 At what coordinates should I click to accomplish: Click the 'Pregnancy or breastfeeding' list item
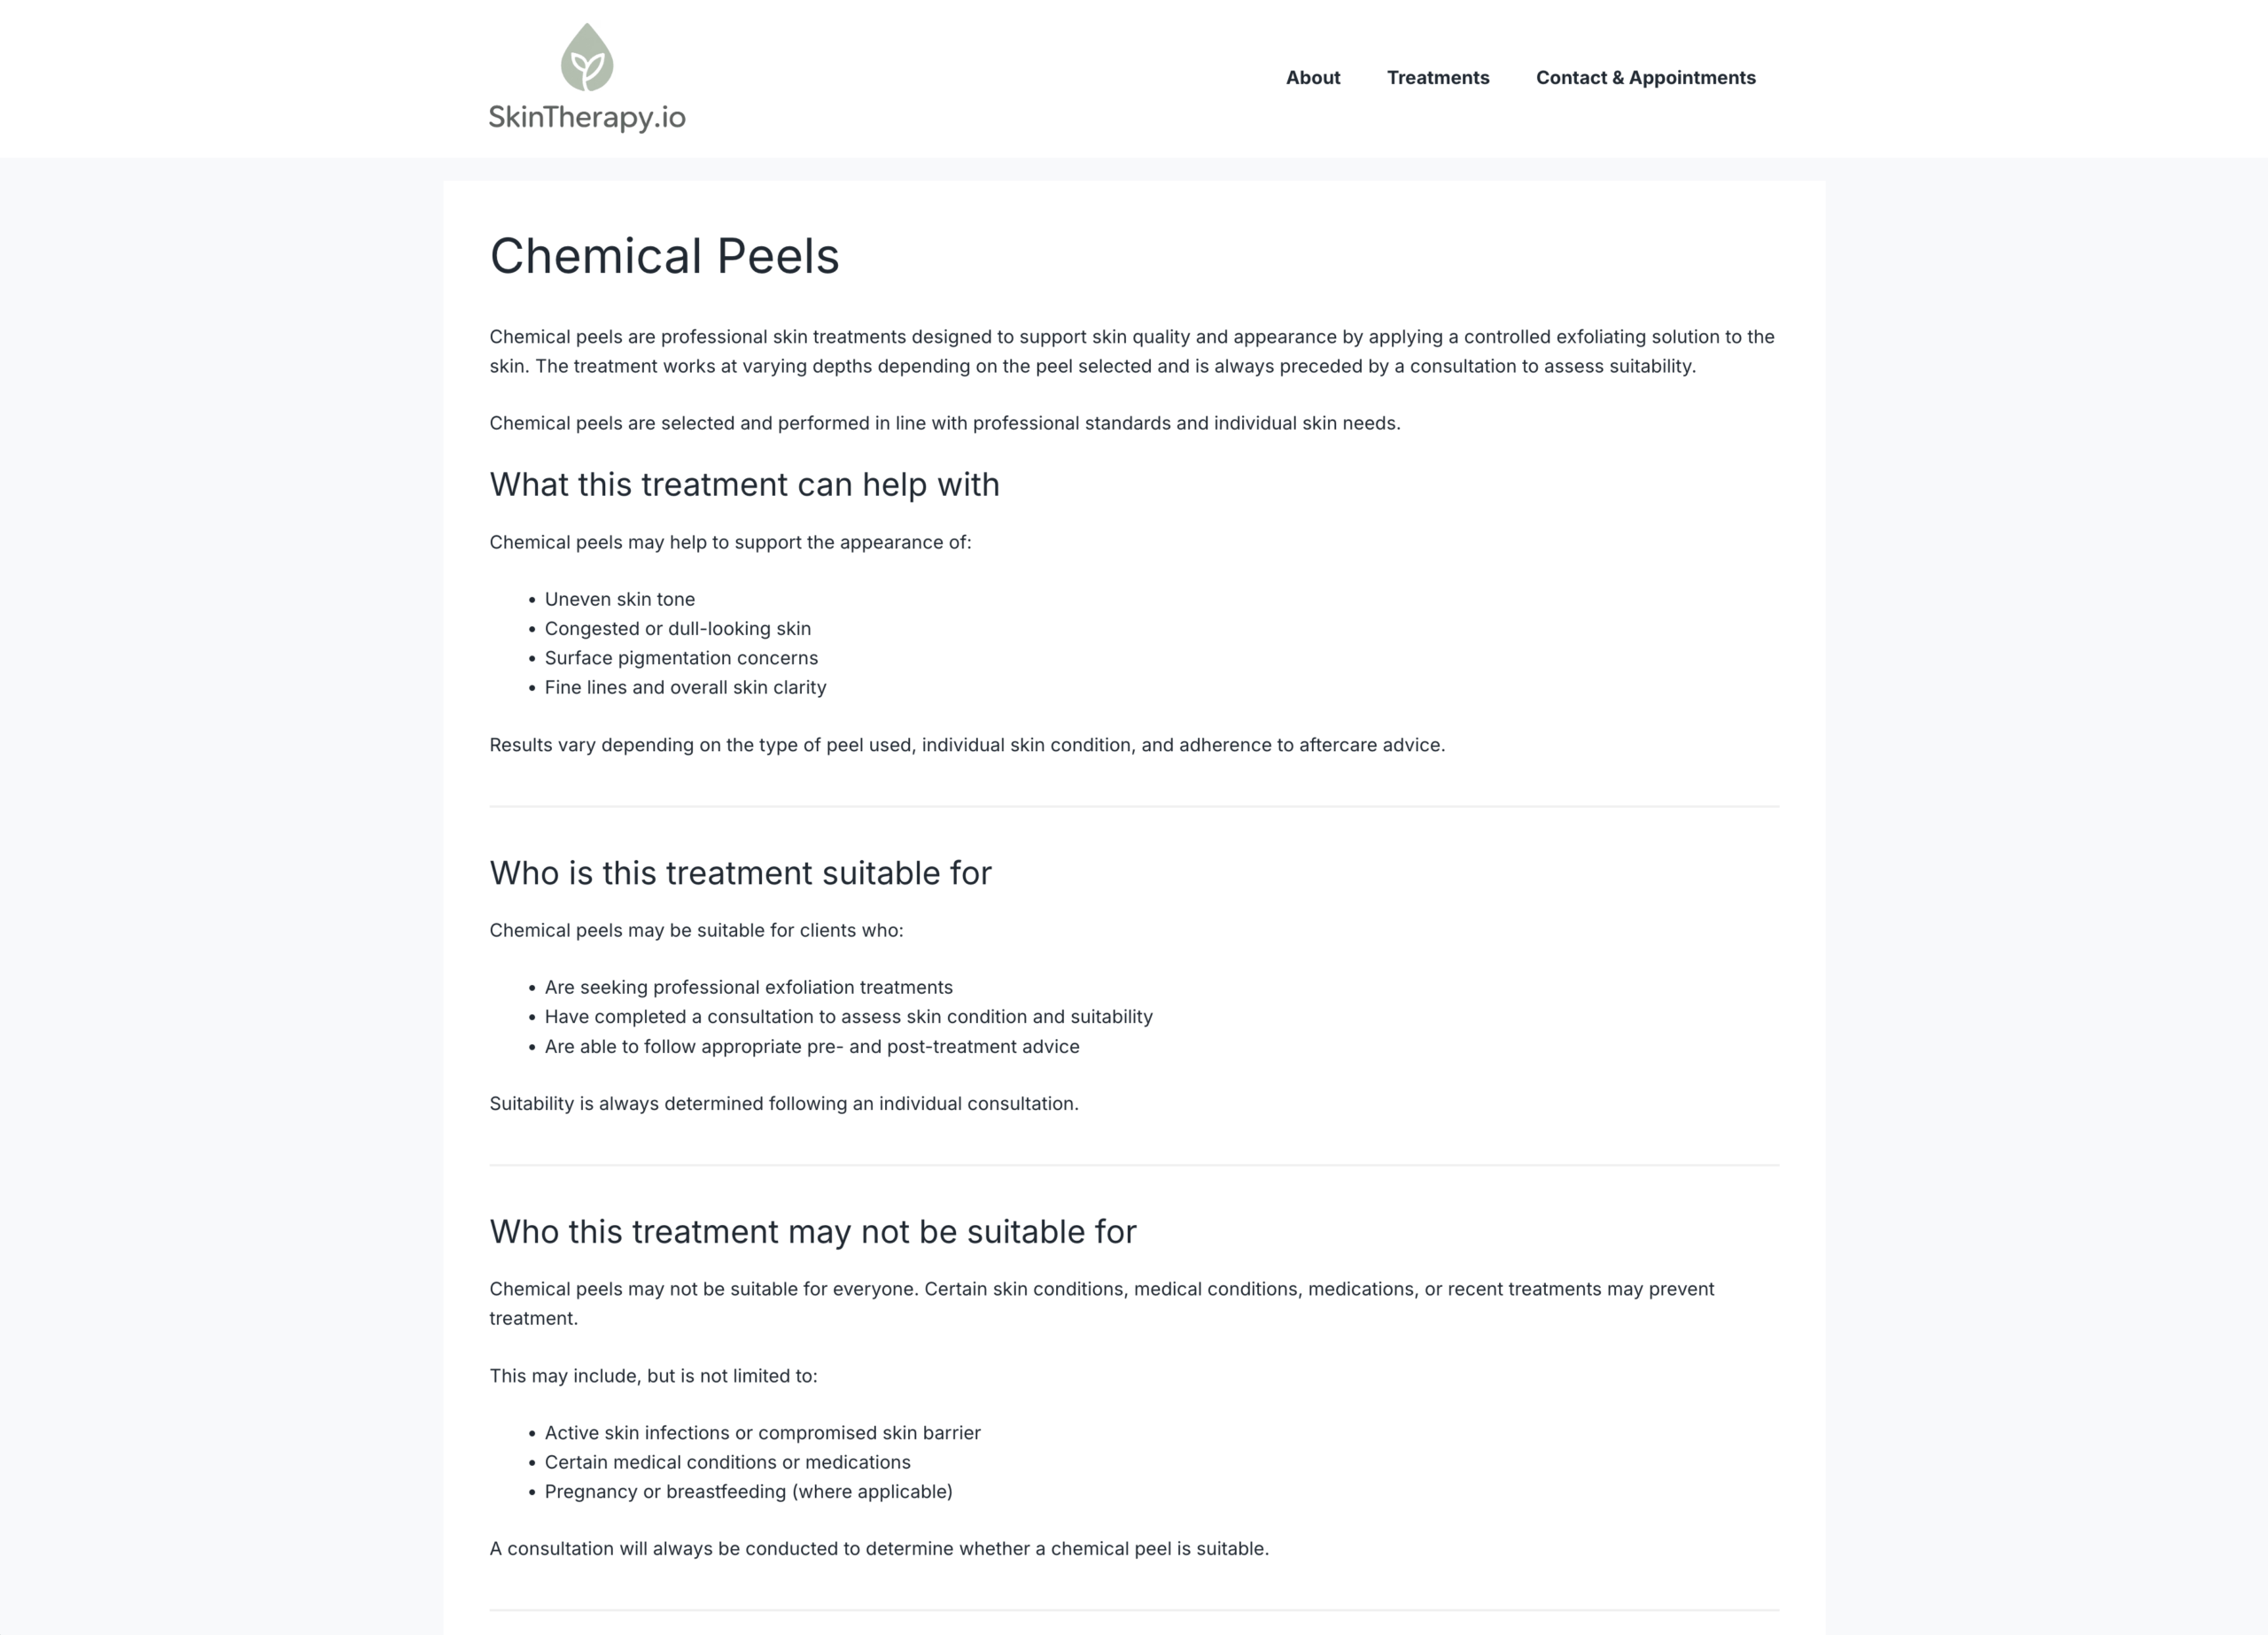pos(748,1492)
